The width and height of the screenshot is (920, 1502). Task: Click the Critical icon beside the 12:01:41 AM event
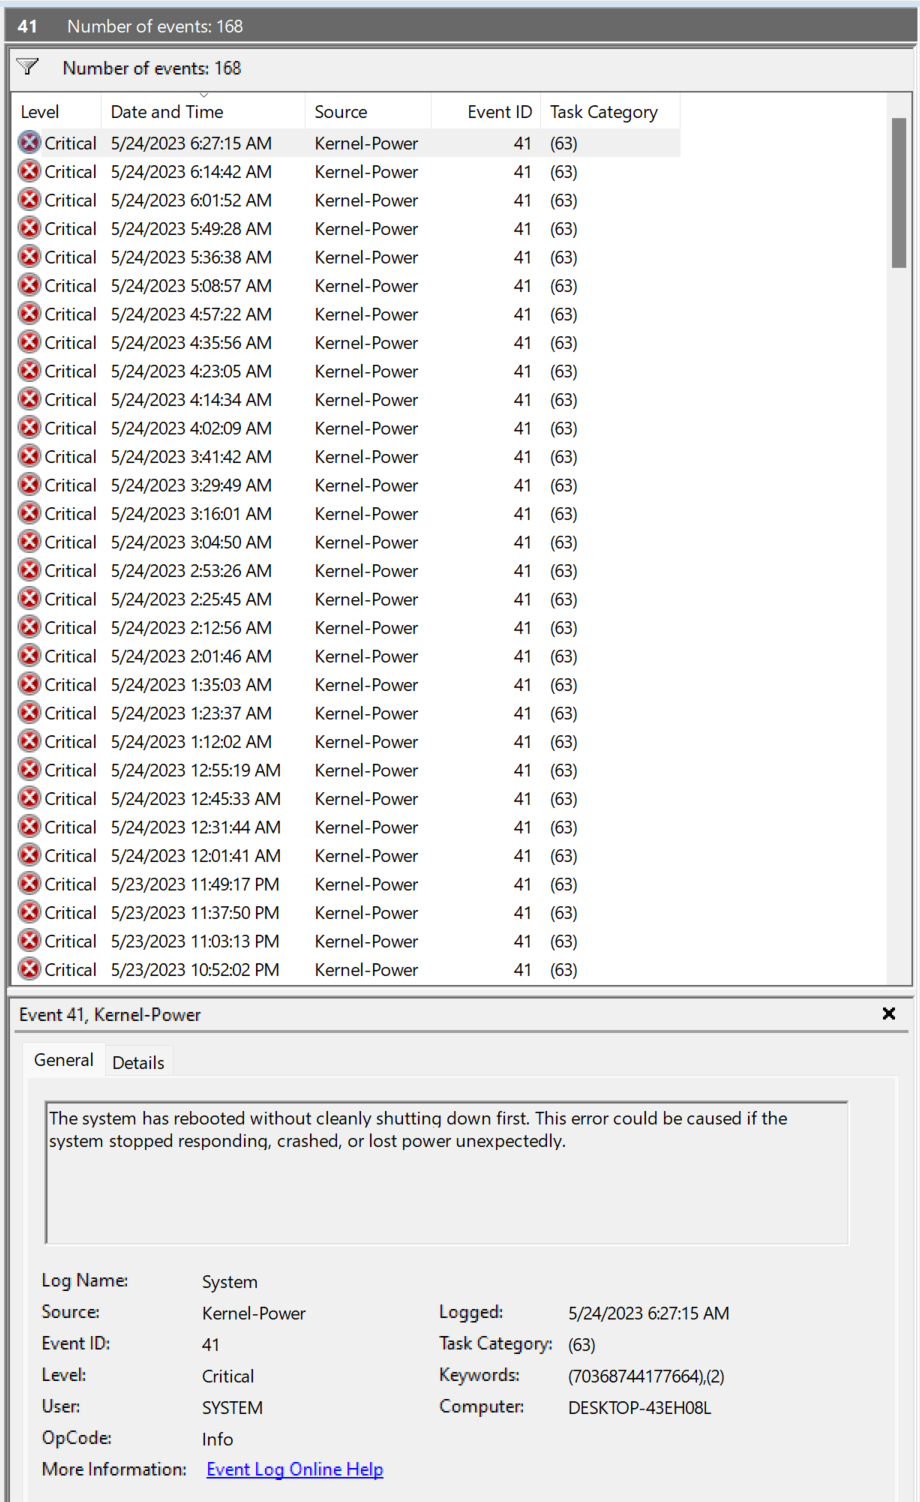coord(29,855)
